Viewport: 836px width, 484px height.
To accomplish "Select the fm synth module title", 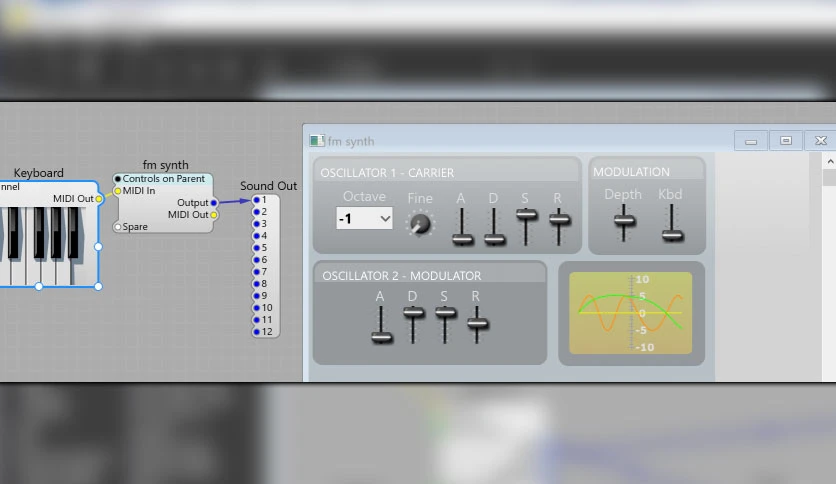I will (165, 165).
